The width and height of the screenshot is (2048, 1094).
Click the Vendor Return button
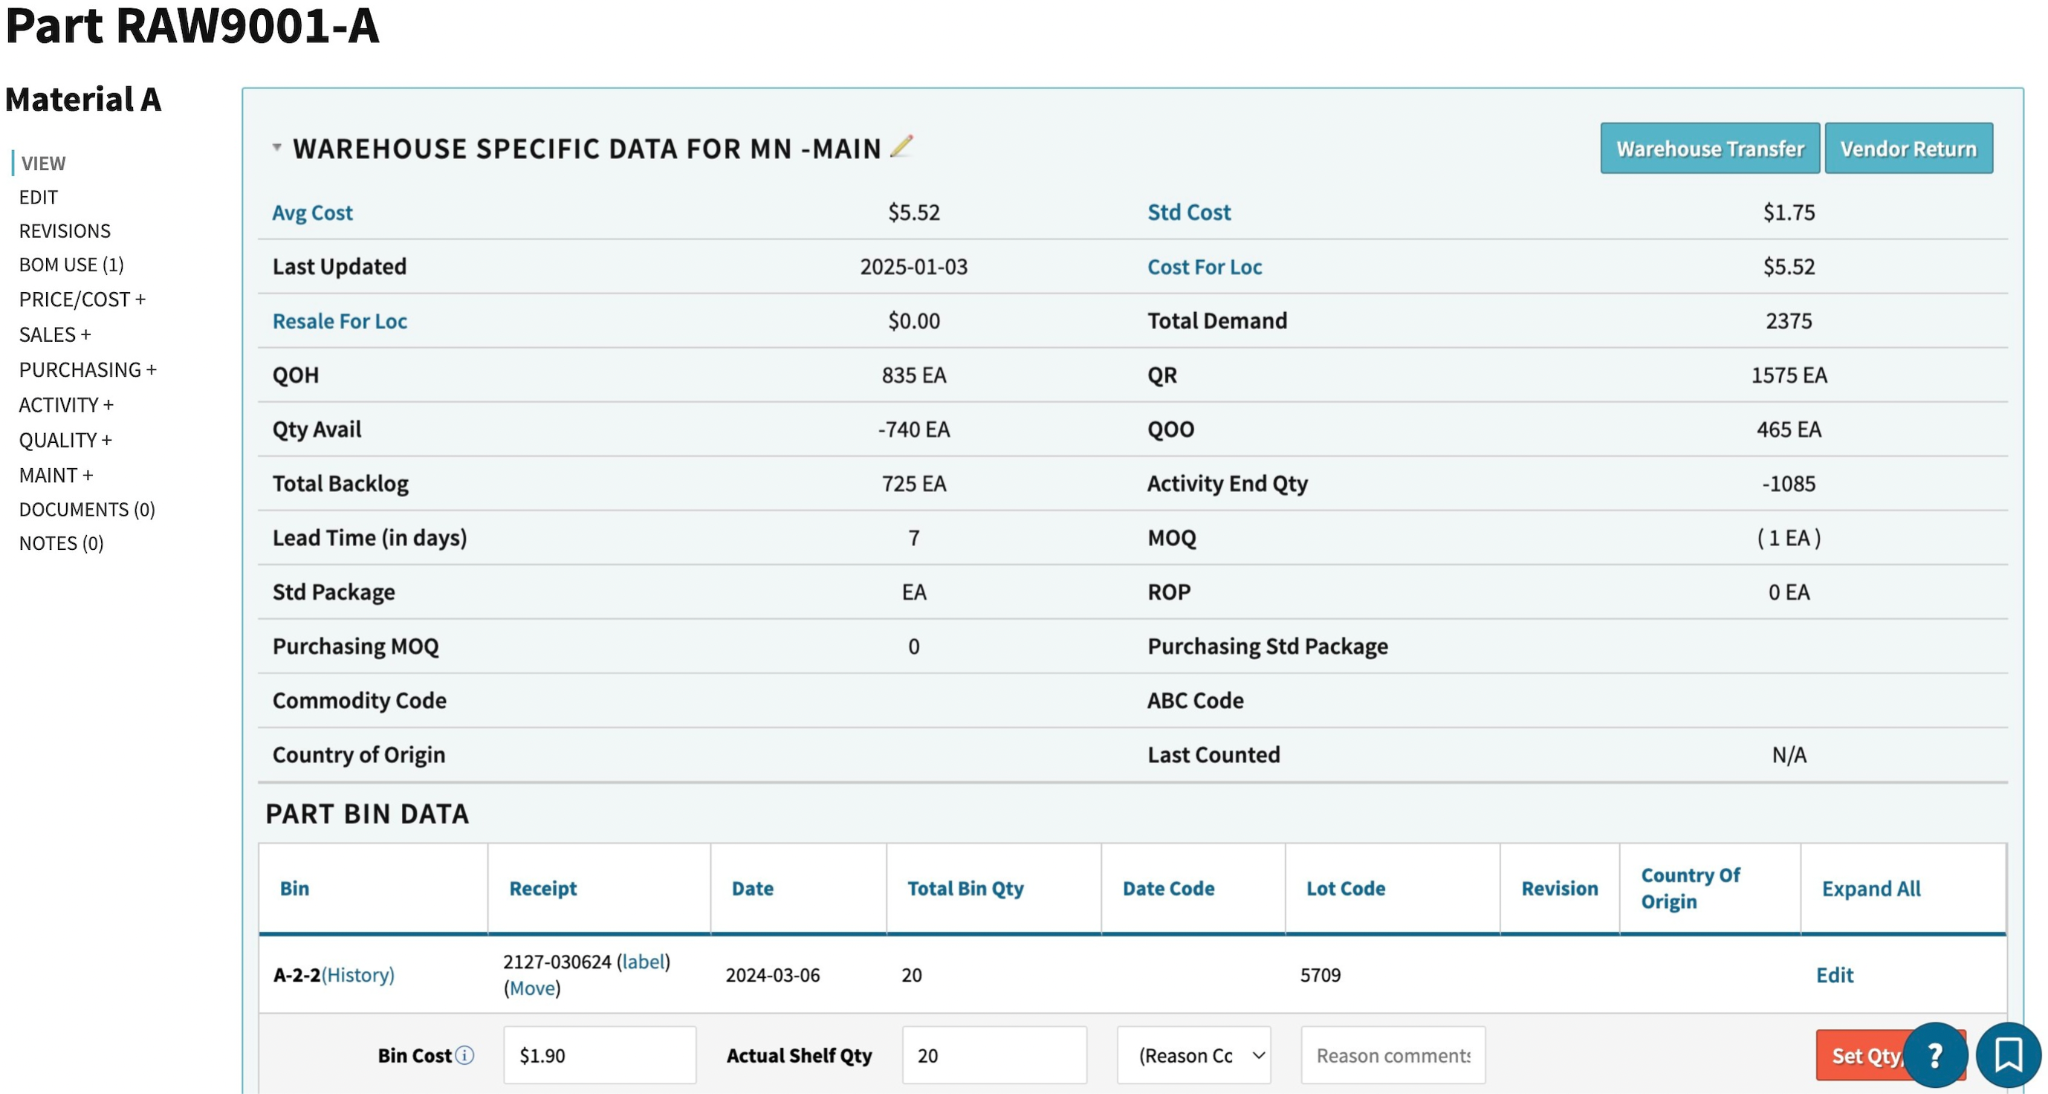(x=1907, y=149)
